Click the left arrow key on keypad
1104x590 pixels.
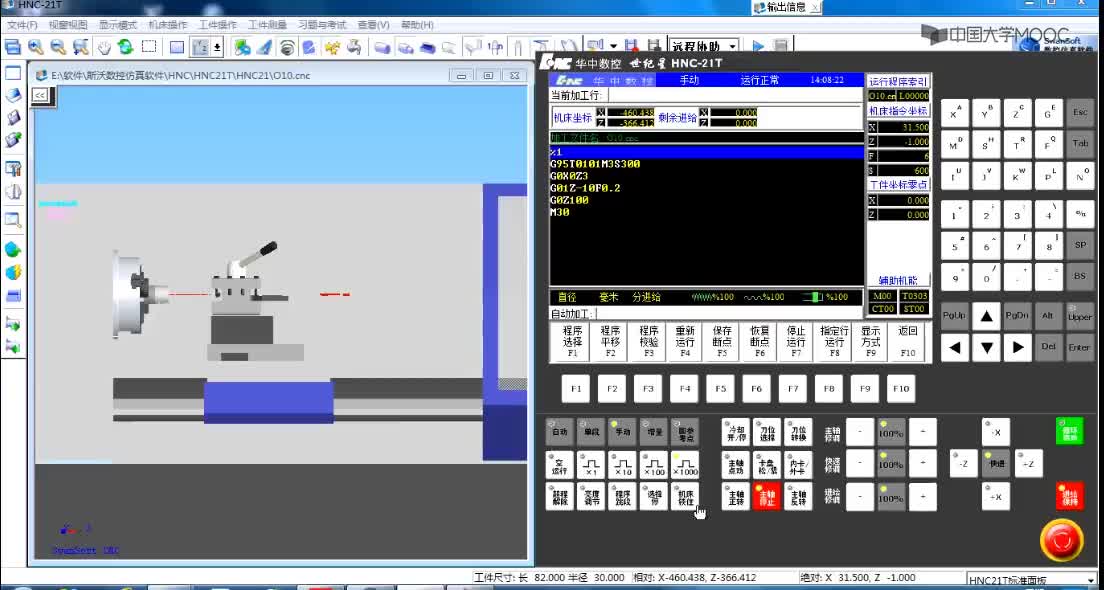[955, 347]
